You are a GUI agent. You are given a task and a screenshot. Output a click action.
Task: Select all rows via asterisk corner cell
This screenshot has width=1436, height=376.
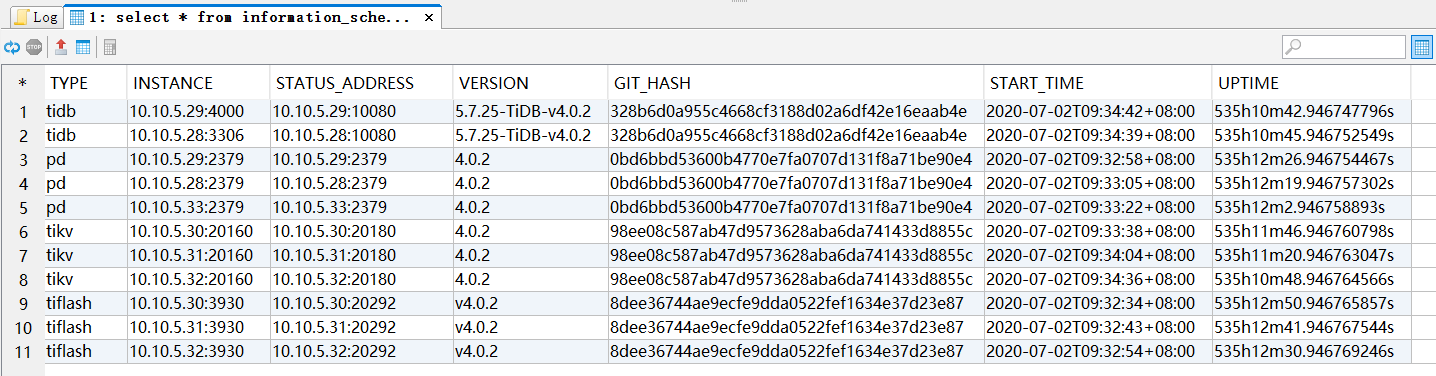click(x=22, y=83)
